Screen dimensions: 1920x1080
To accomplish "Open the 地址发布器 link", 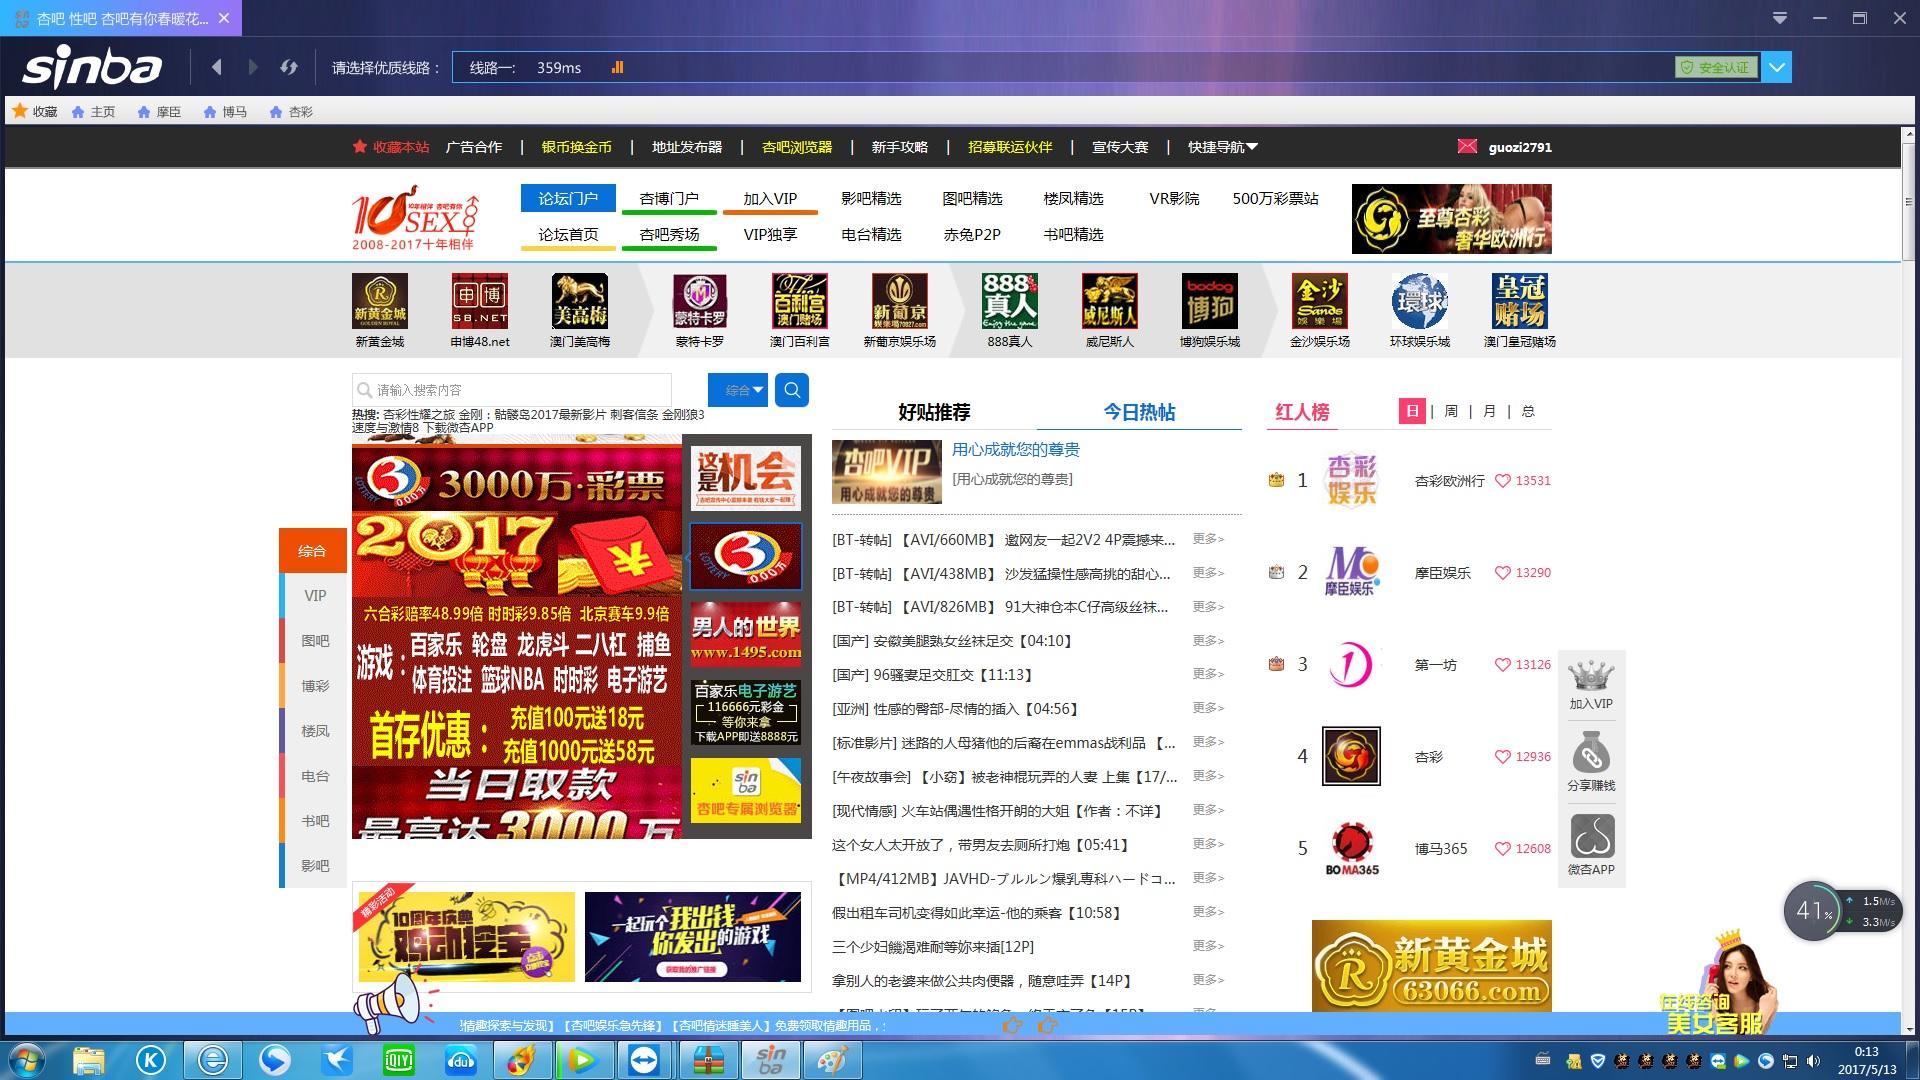I will [686, 147].
